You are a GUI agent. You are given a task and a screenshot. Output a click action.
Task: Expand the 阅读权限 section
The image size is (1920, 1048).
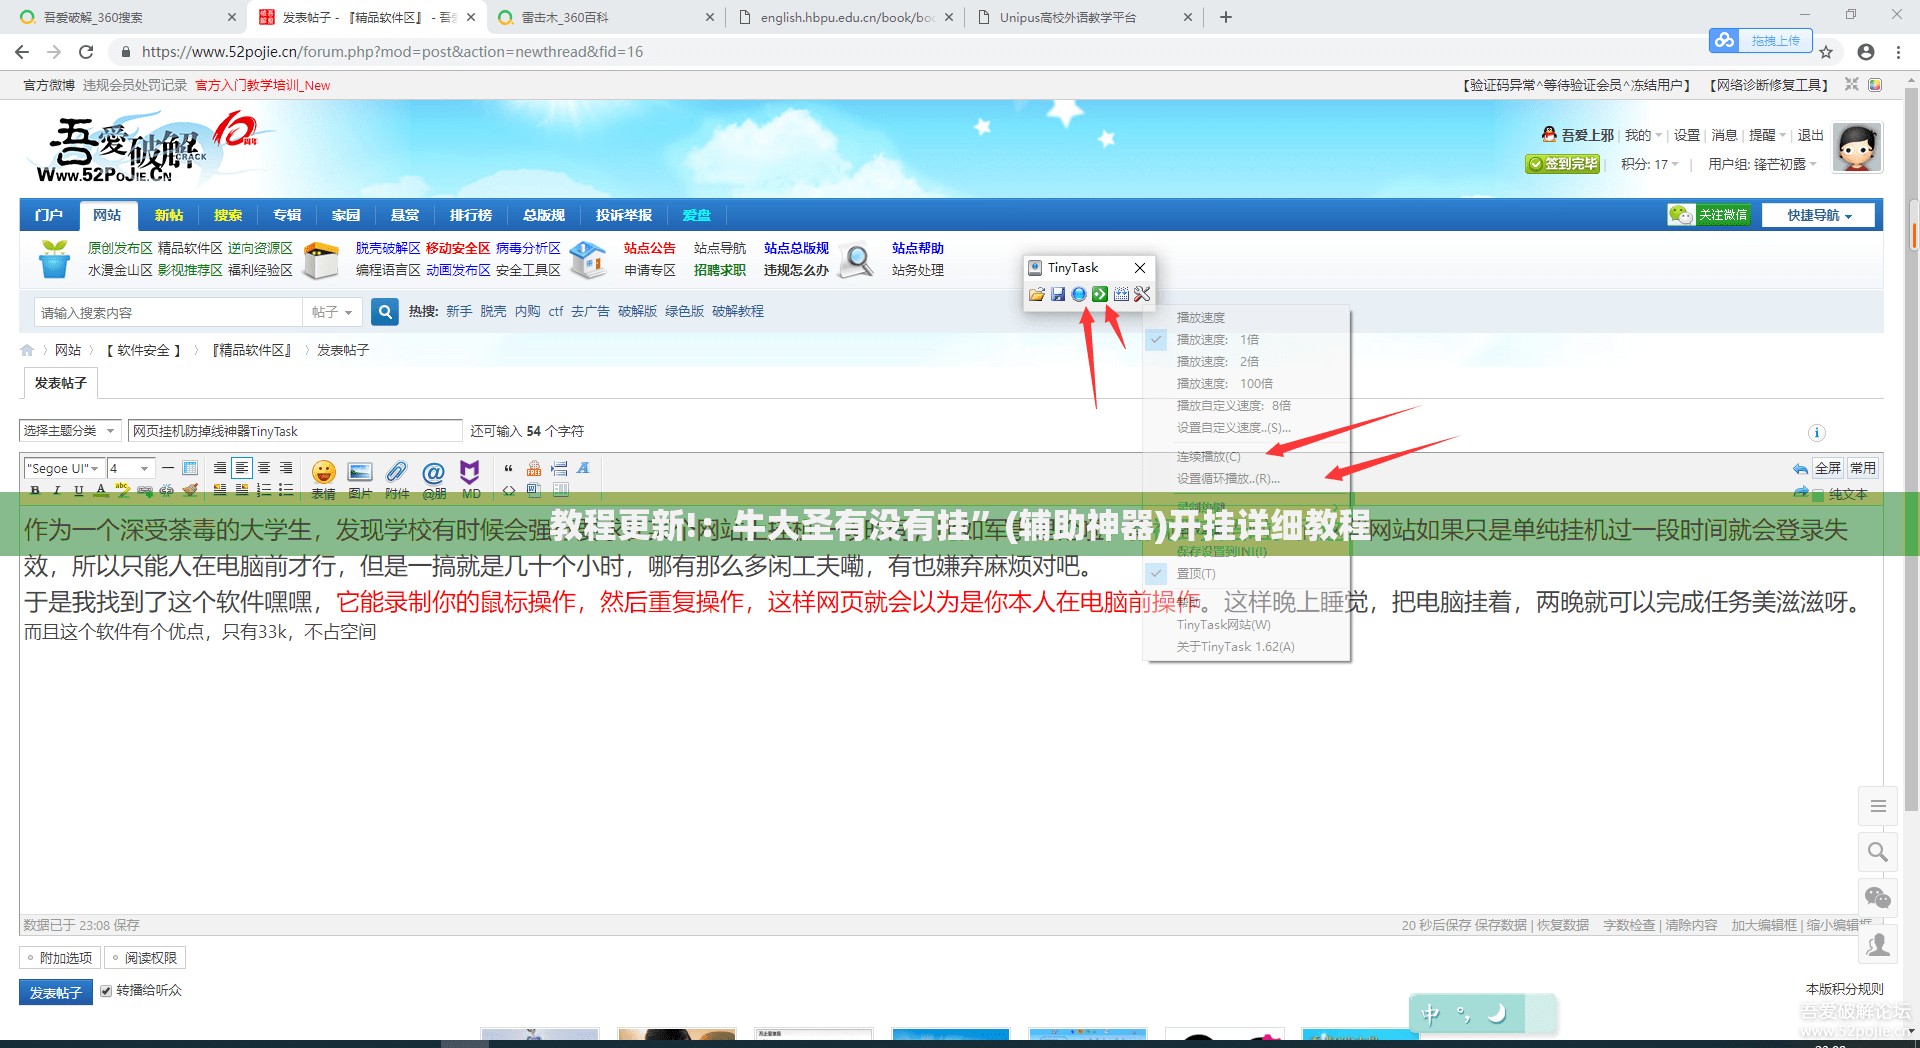click(145, 958)
